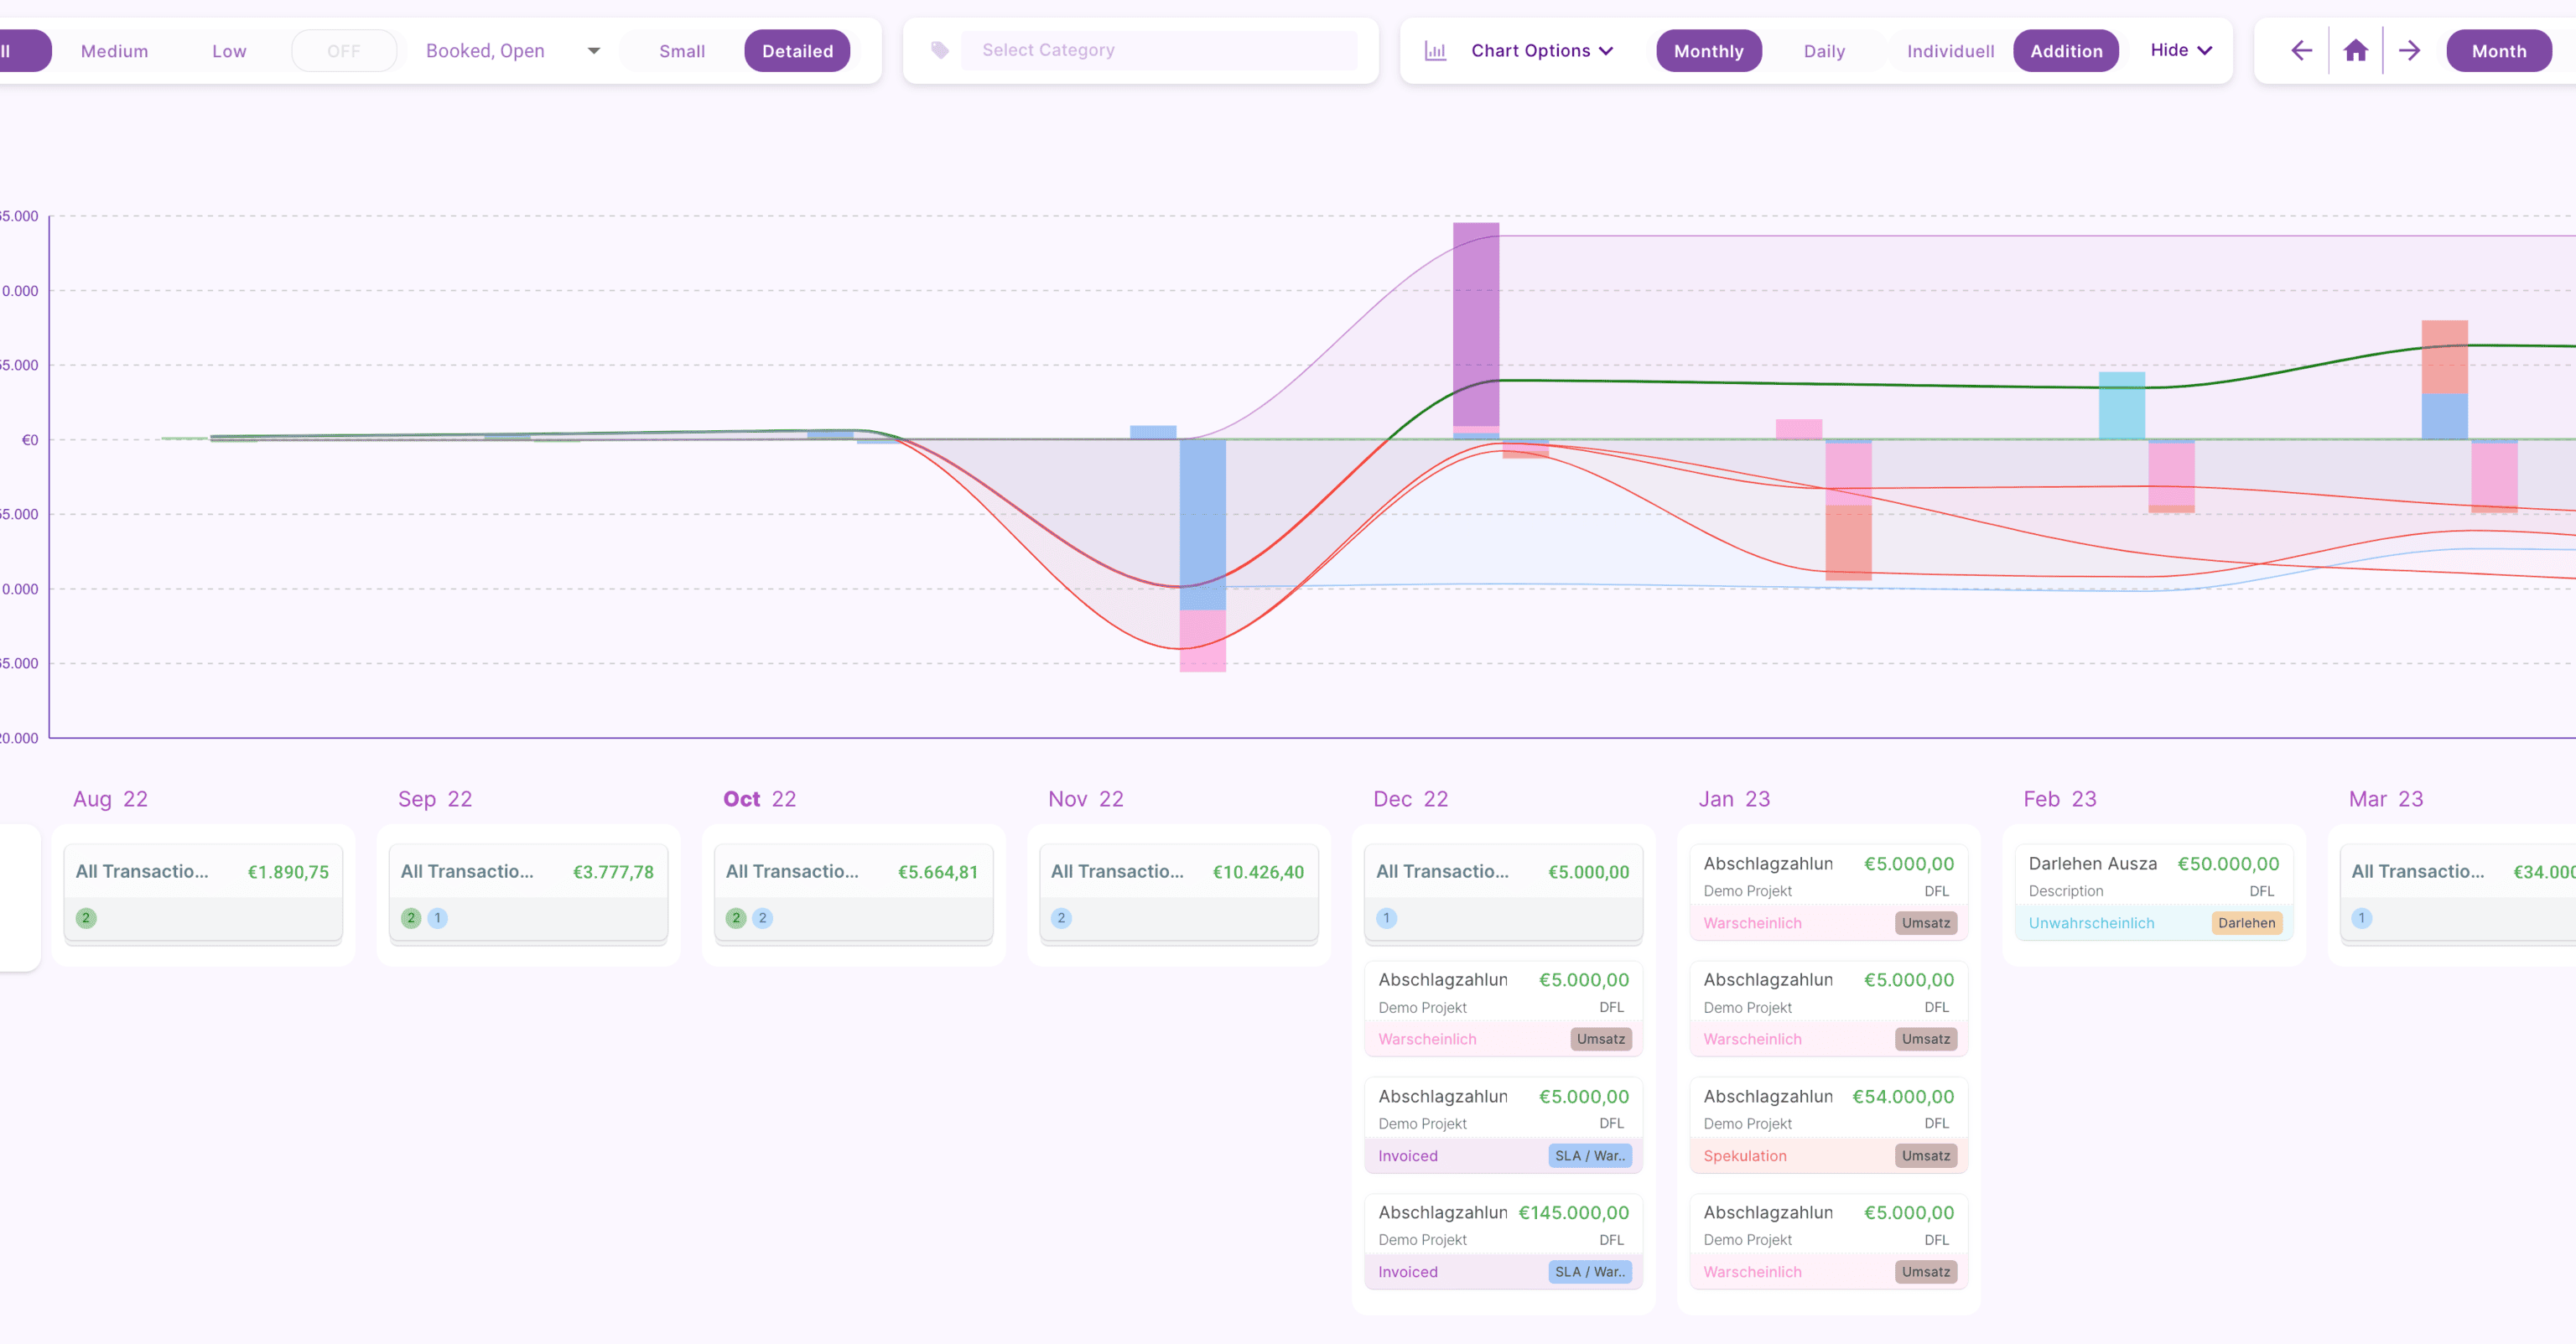The image size is (2576, 1344).
Task: Select the Medium filter tab
Action: tap(114, 51)
